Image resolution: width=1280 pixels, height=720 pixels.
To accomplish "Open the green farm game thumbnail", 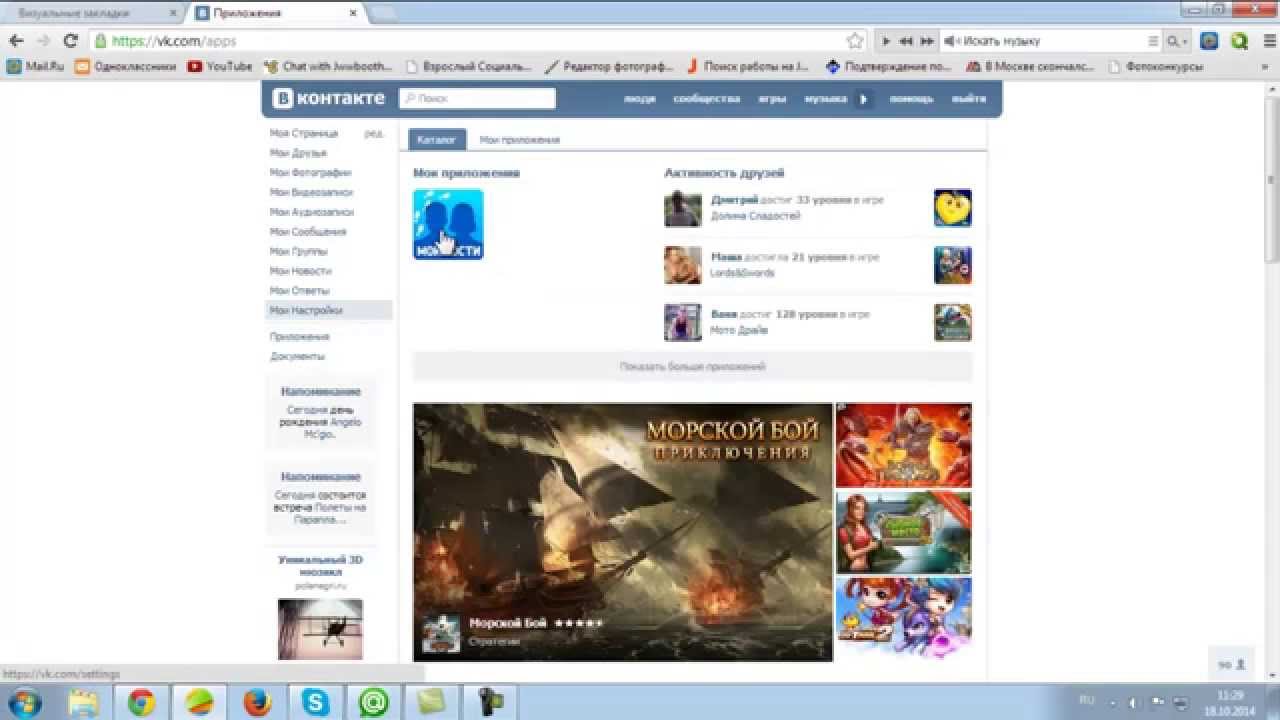I will [x=903, y=532].
